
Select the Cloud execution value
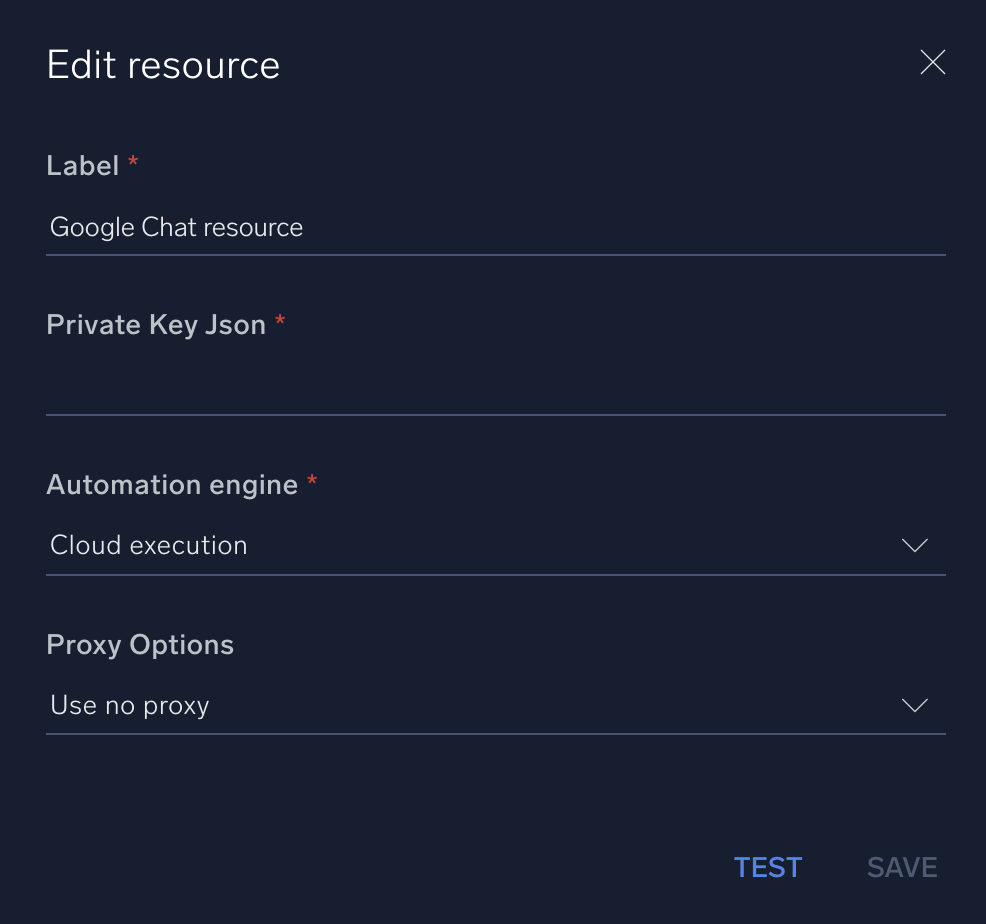(x=148, y=545)
